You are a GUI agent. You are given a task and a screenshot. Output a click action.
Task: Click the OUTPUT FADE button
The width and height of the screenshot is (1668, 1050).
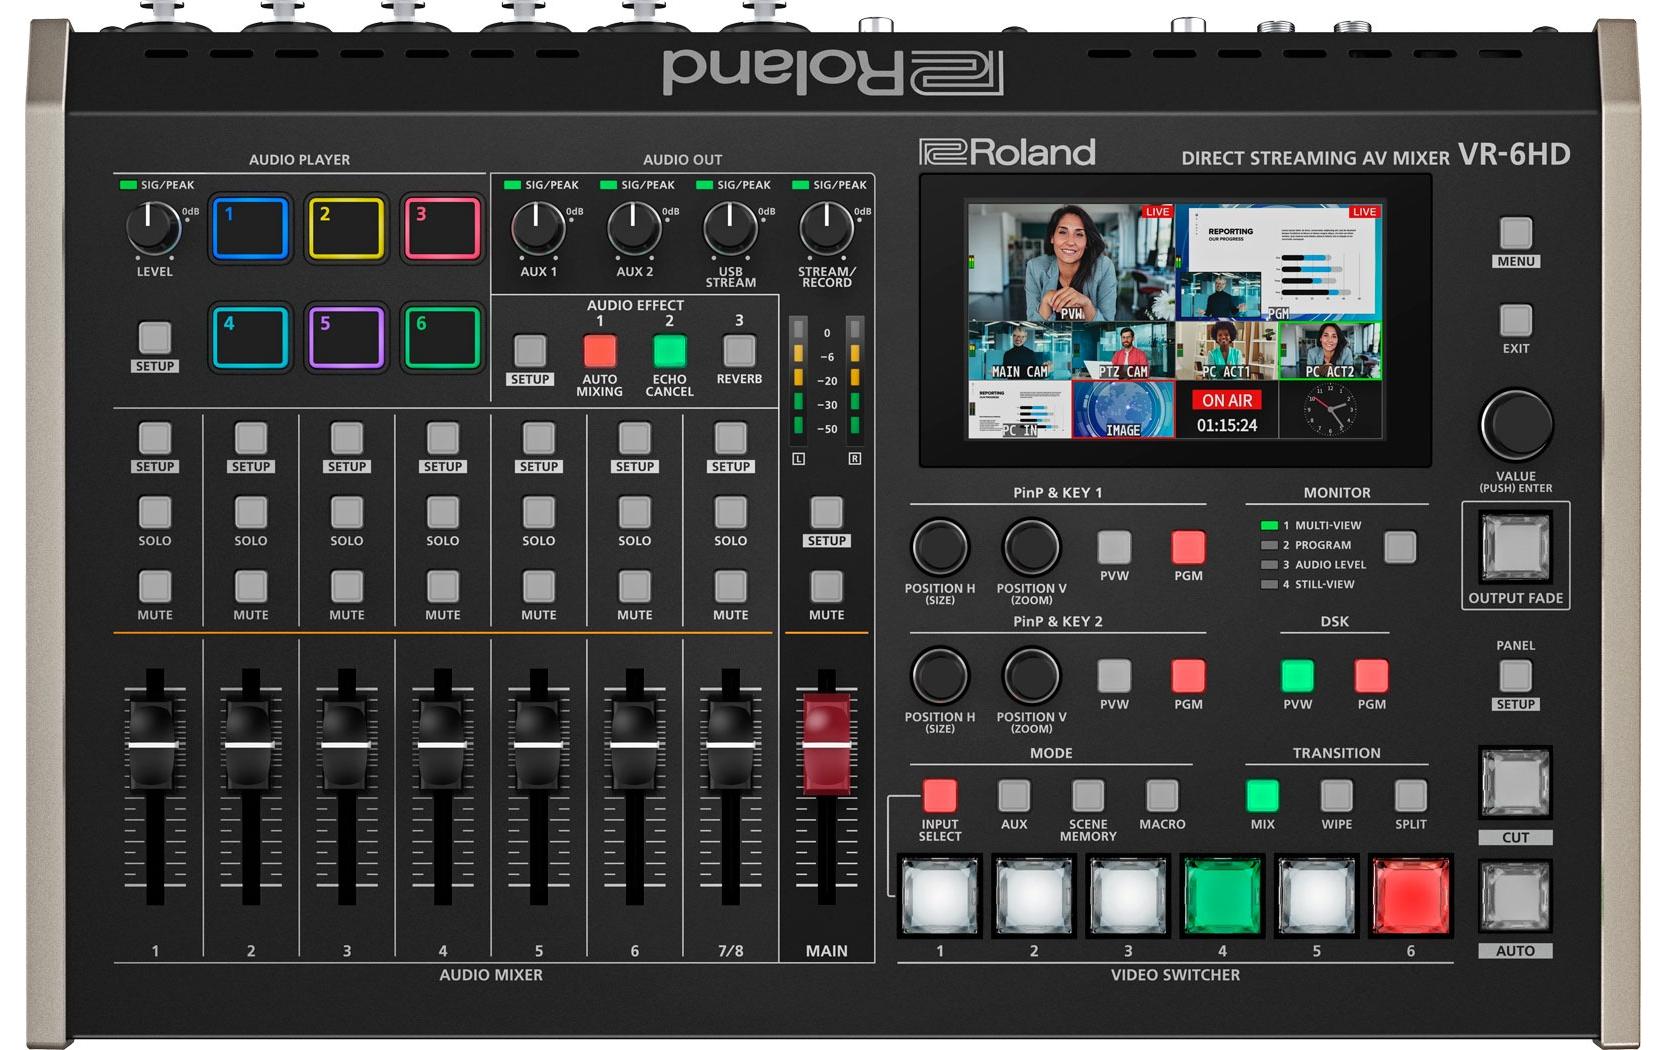tap(1516, 547)
